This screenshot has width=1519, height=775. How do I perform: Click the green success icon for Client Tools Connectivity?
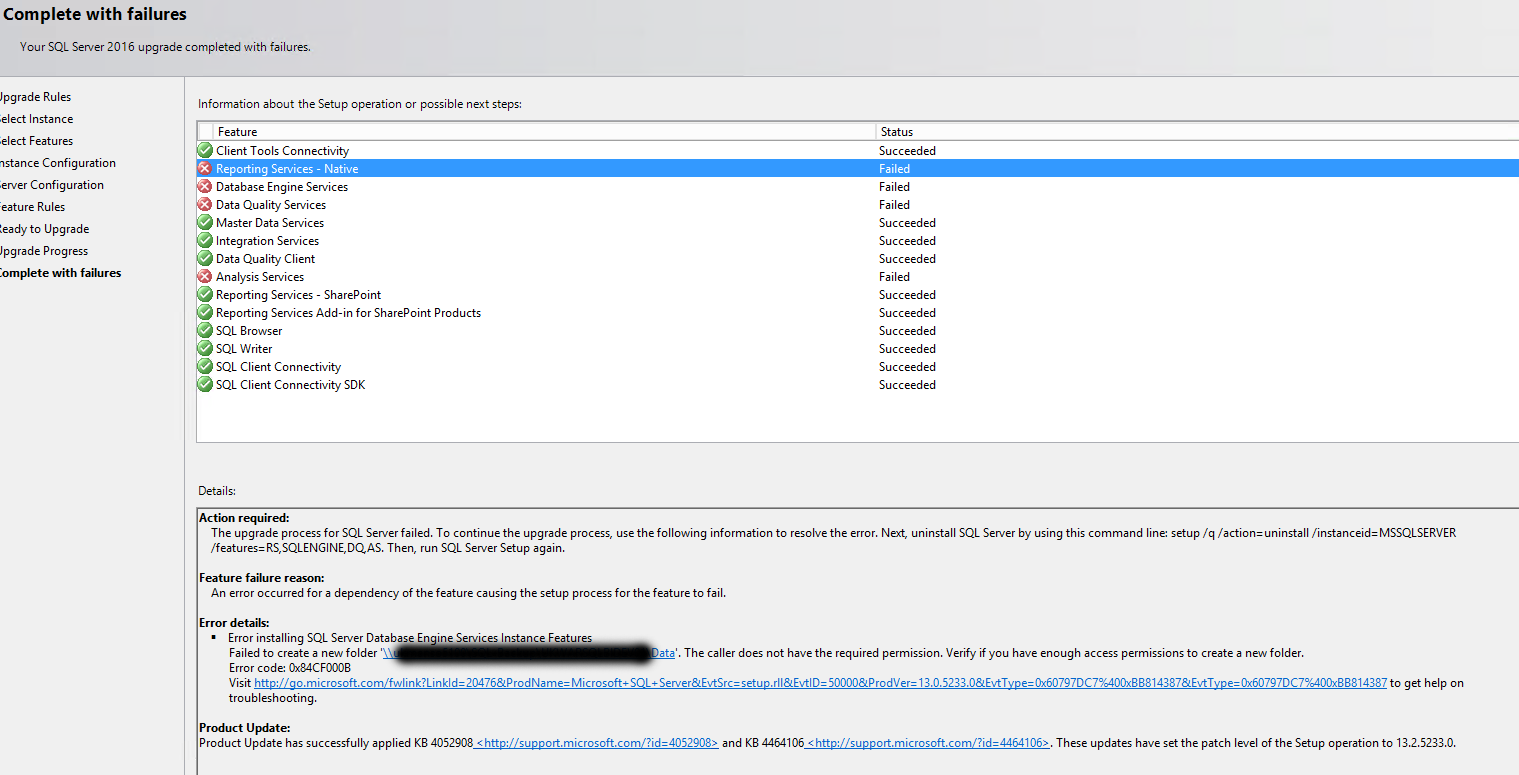205,151
